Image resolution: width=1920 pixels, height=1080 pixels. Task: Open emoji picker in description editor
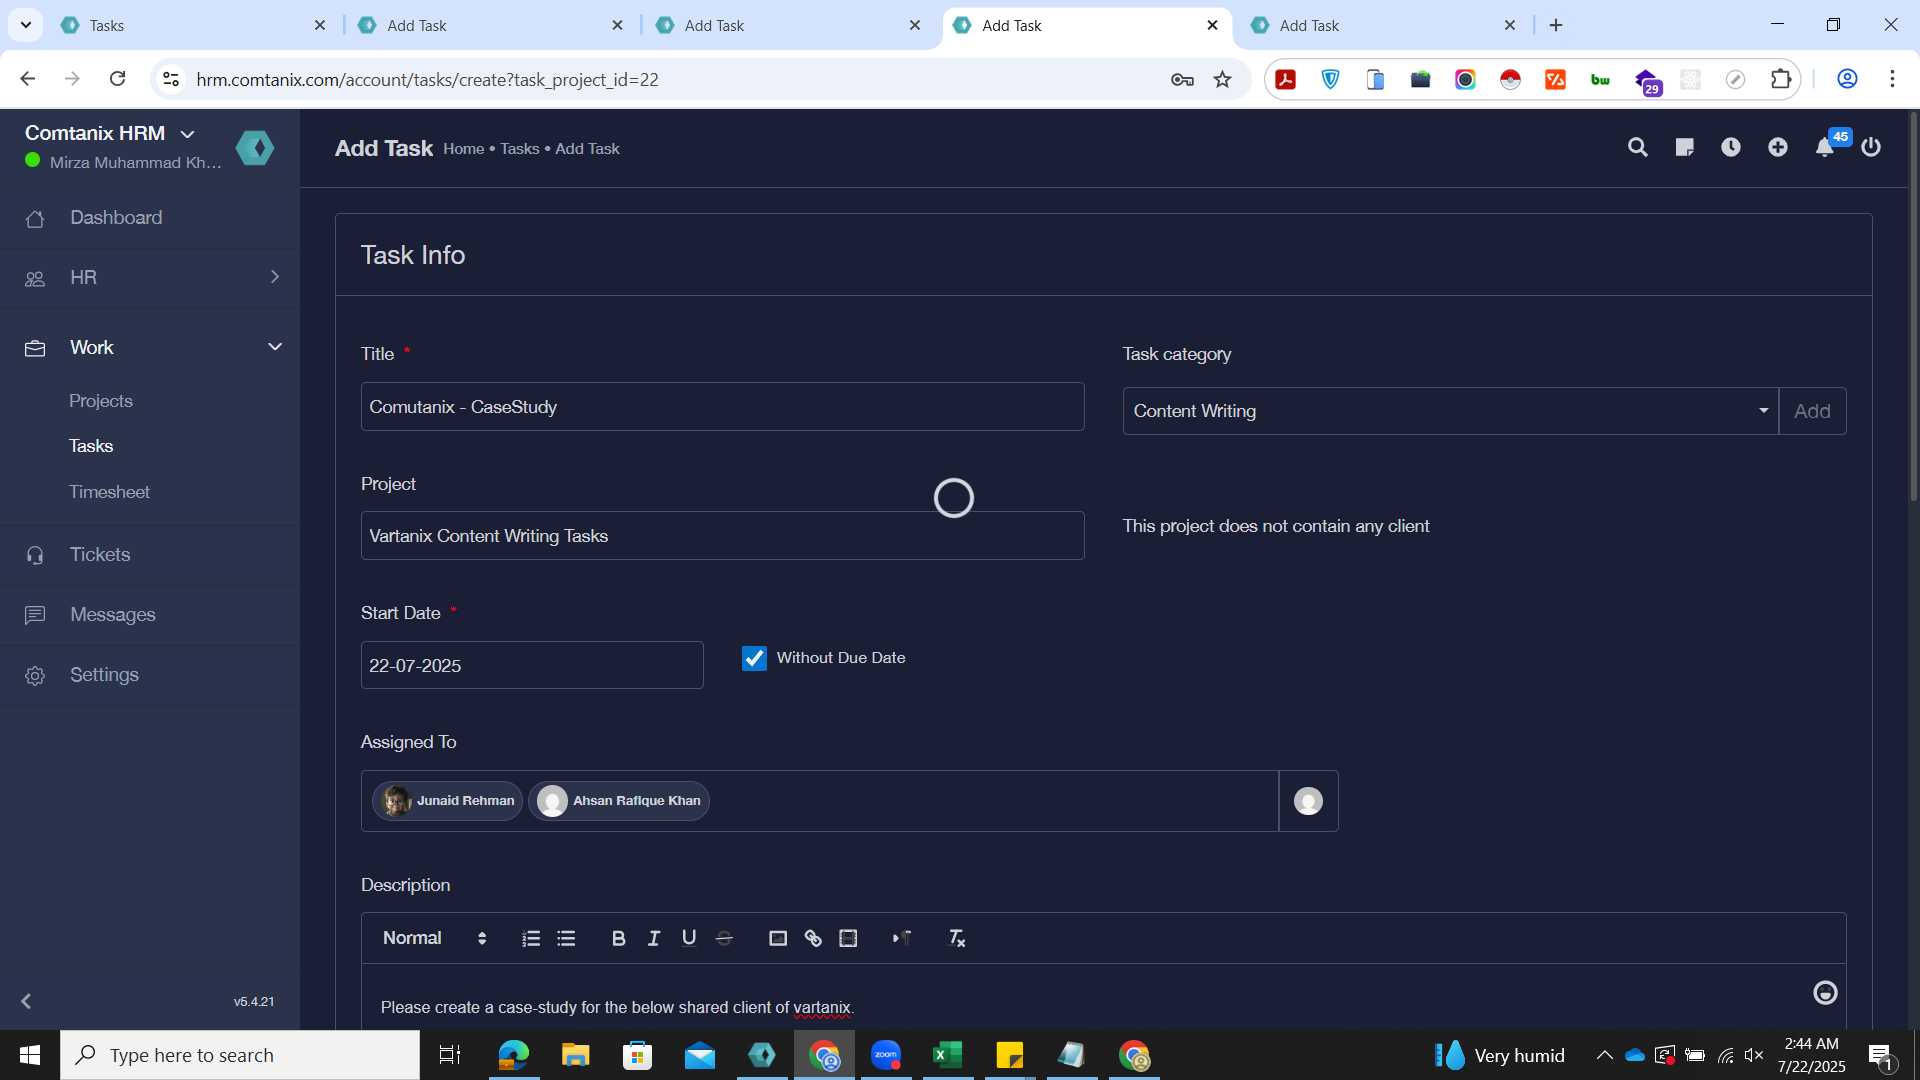[x=1825, y=992]
